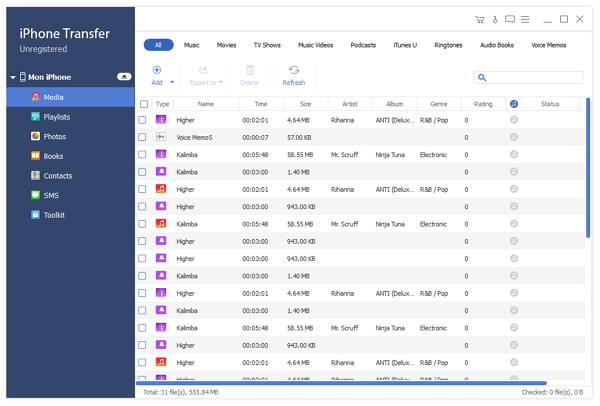Click the phone device icon
Image resolution: width=600 pixels, height=406 pixels.
(x=23, y=77)
